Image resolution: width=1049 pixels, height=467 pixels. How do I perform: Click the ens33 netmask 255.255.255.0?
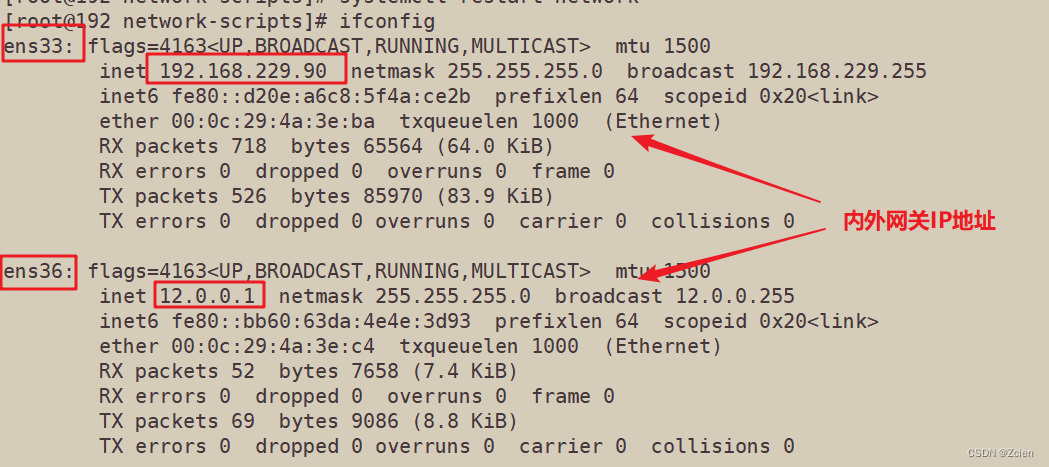click(x=525, y=71)
